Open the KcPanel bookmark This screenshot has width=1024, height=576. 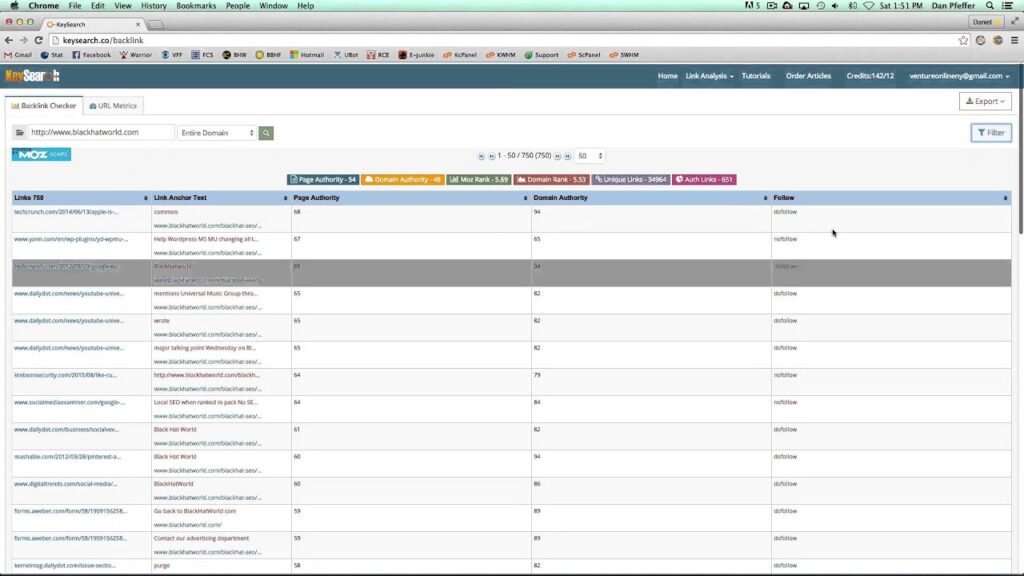tap(460, 55)
